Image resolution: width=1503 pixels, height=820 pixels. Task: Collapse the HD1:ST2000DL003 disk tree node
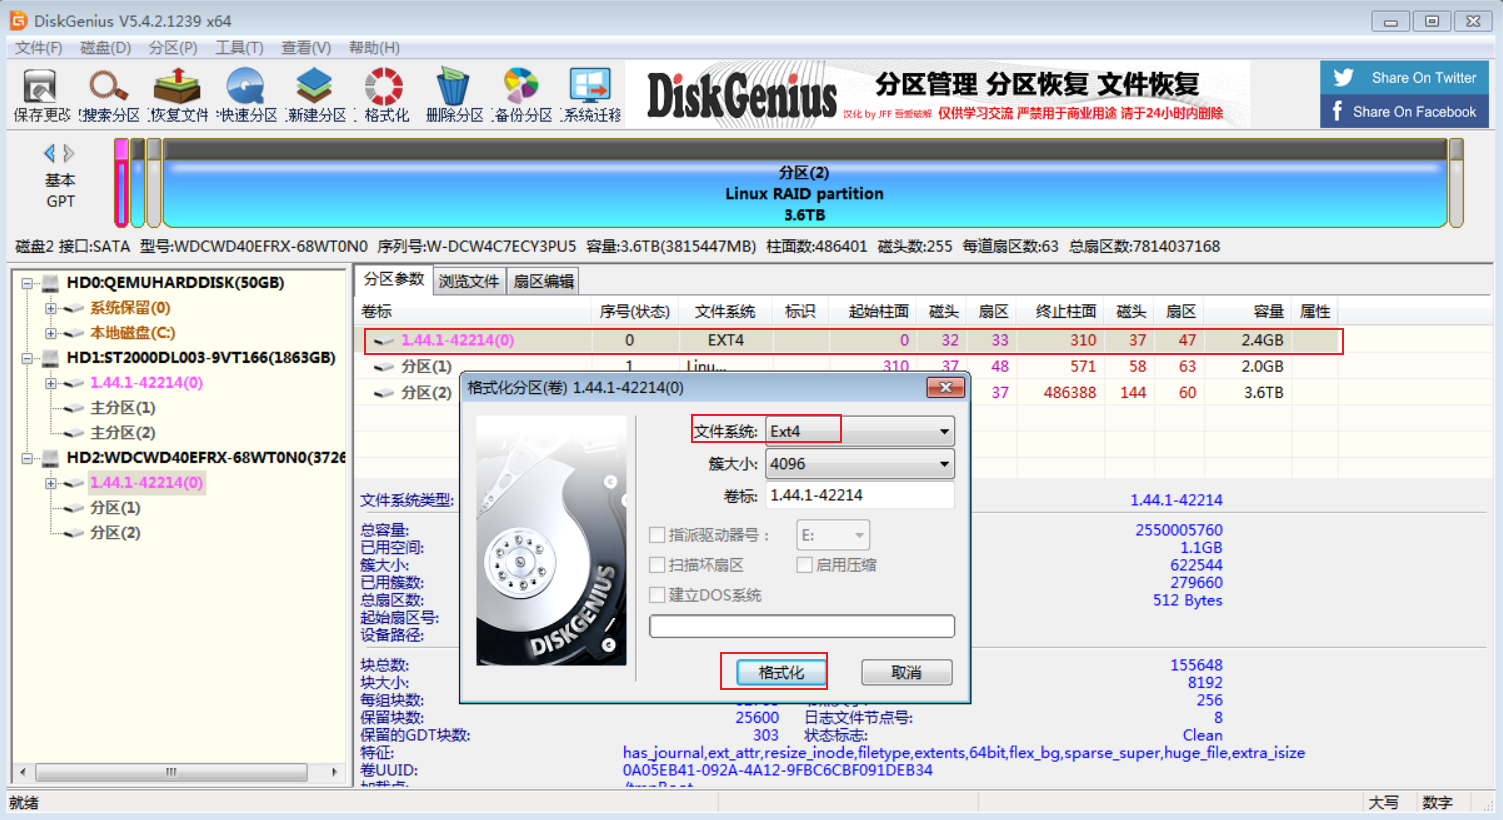click(x=28, y=358)
